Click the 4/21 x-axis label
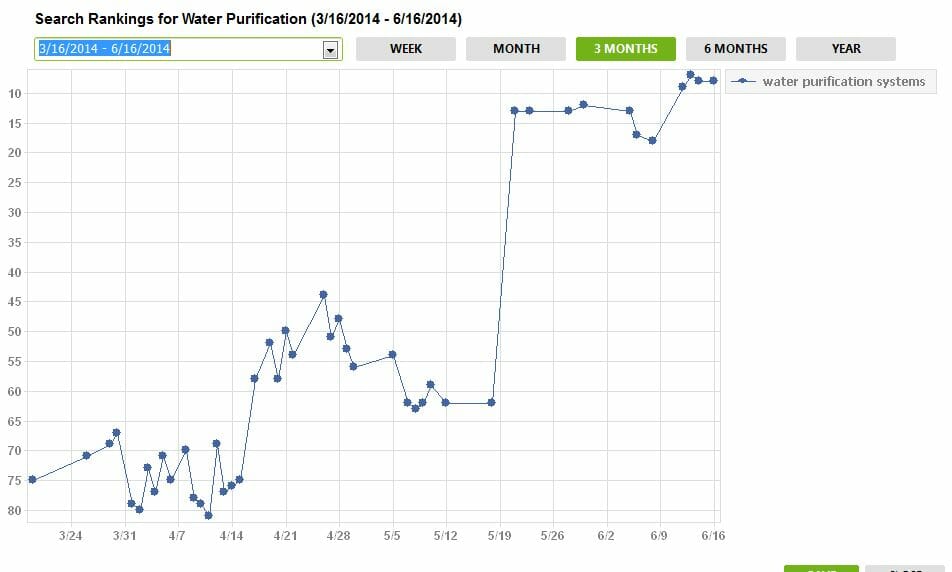 pos(285,536)
